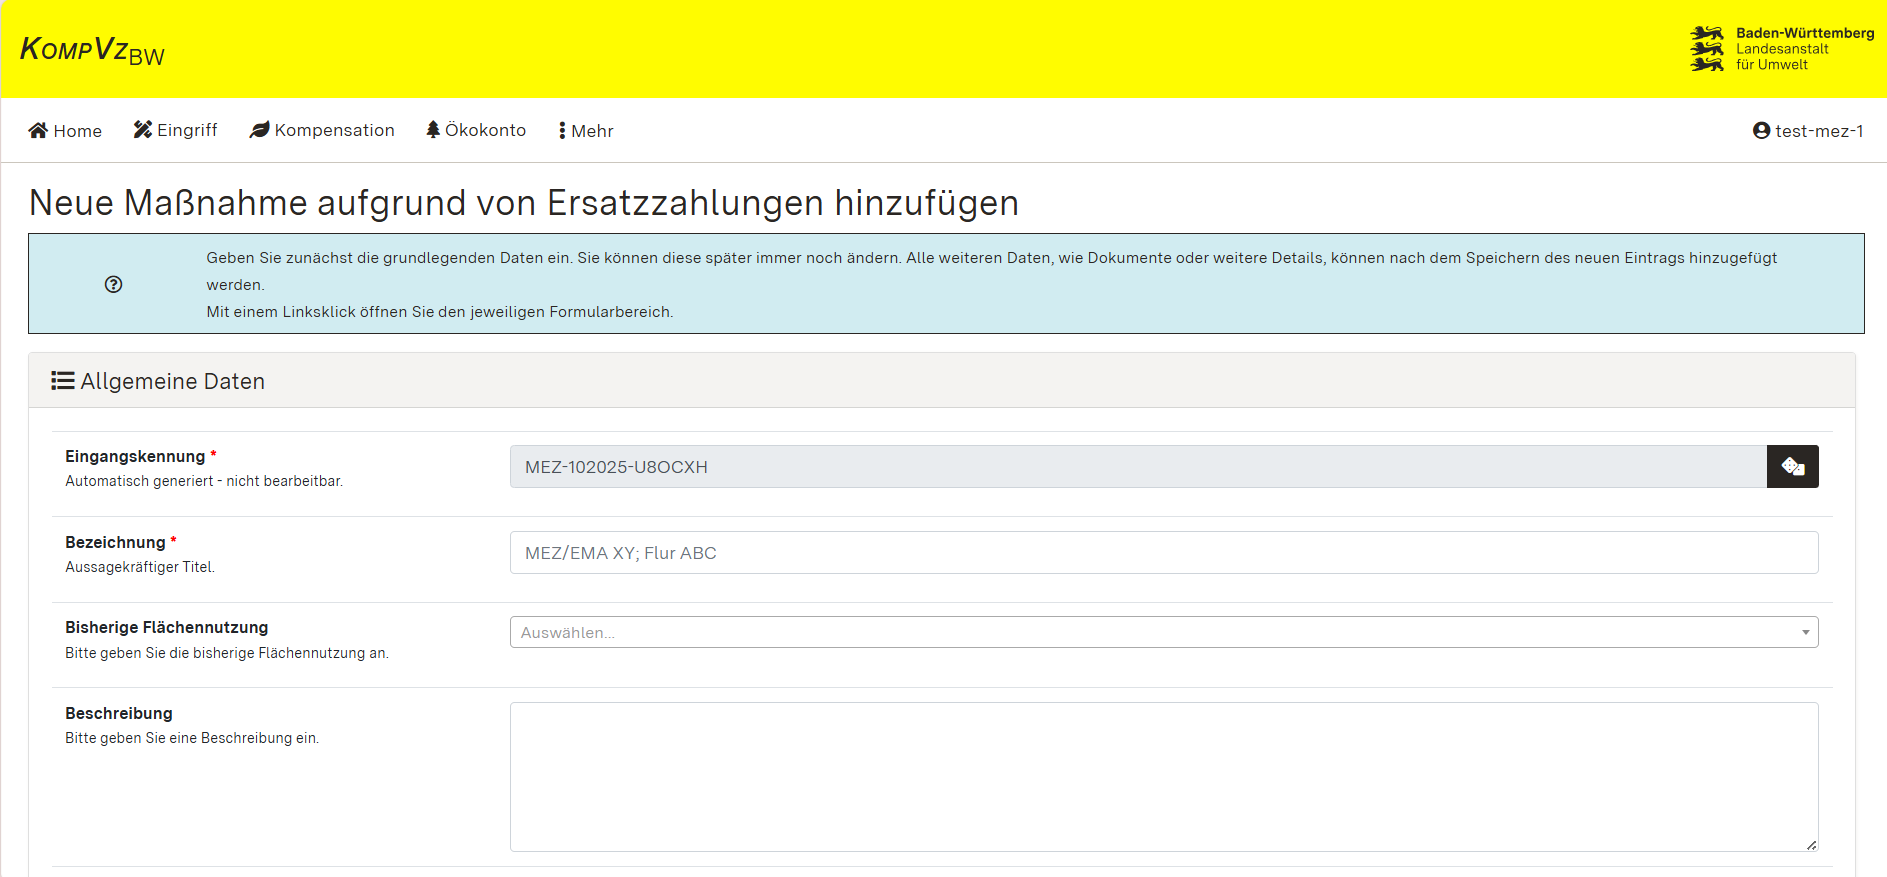Image resolution: width=1887 pixels, height=877 pixels.
Task: Click the Kompensation leaf icon
Action: [x=259, y=130]
